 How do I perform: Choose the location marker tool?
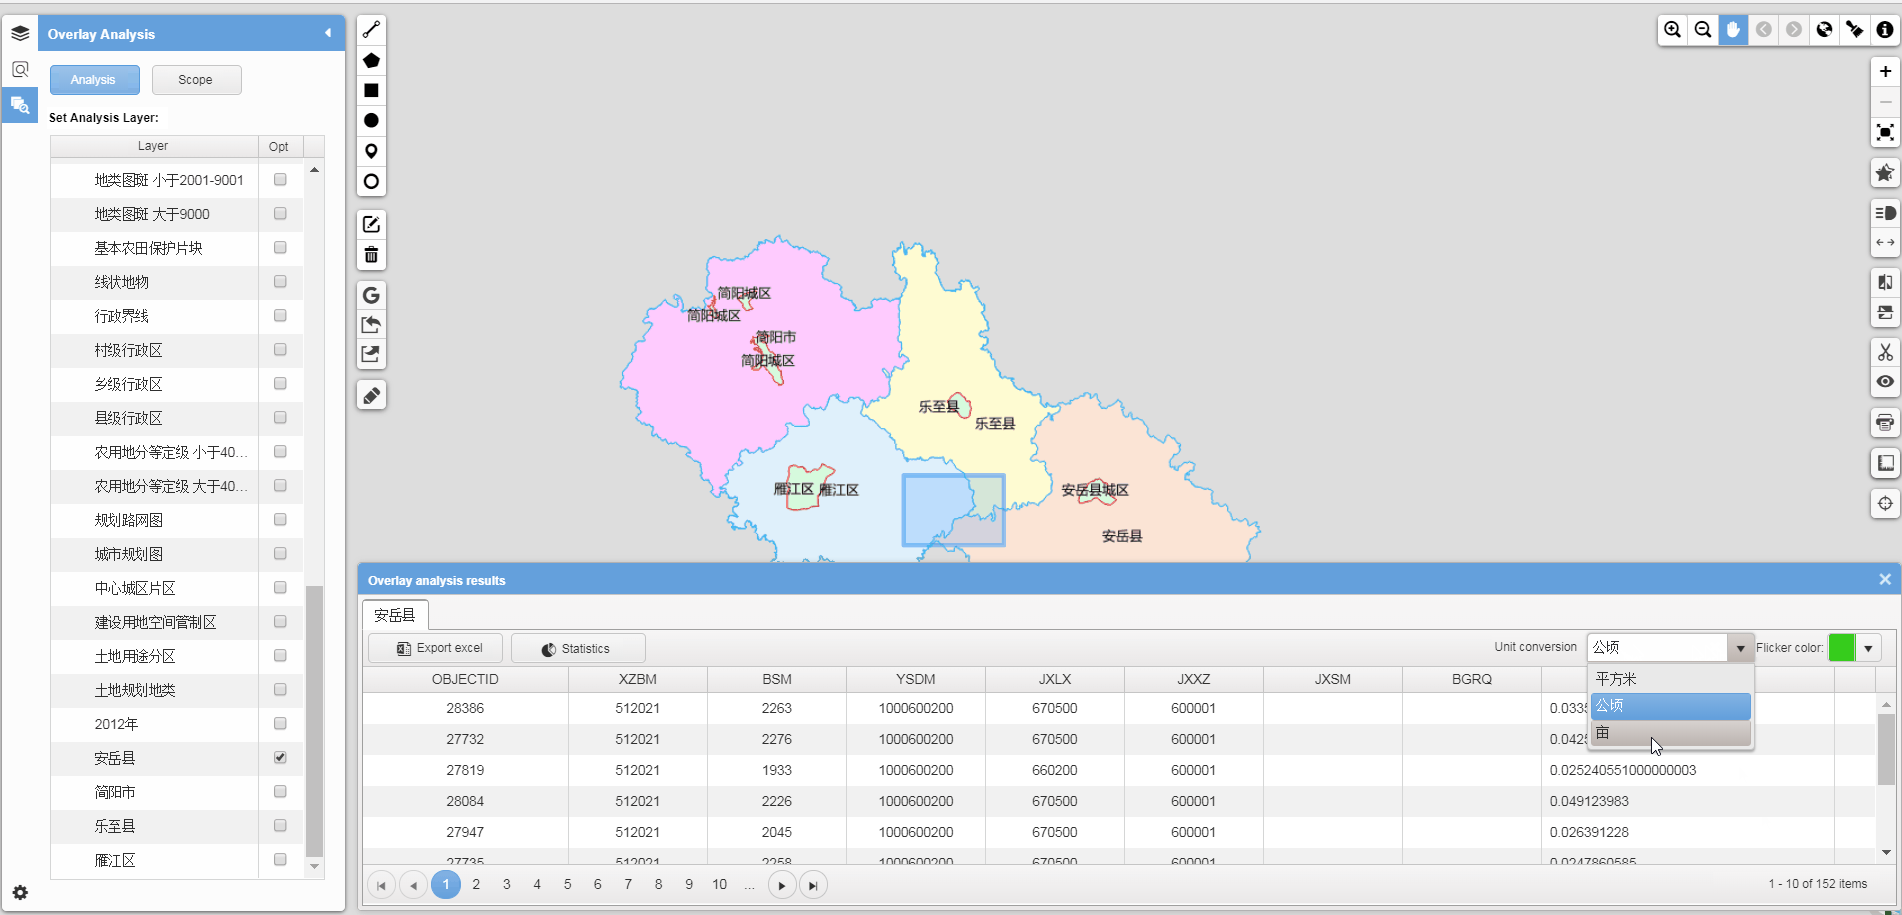click(371, 151)
